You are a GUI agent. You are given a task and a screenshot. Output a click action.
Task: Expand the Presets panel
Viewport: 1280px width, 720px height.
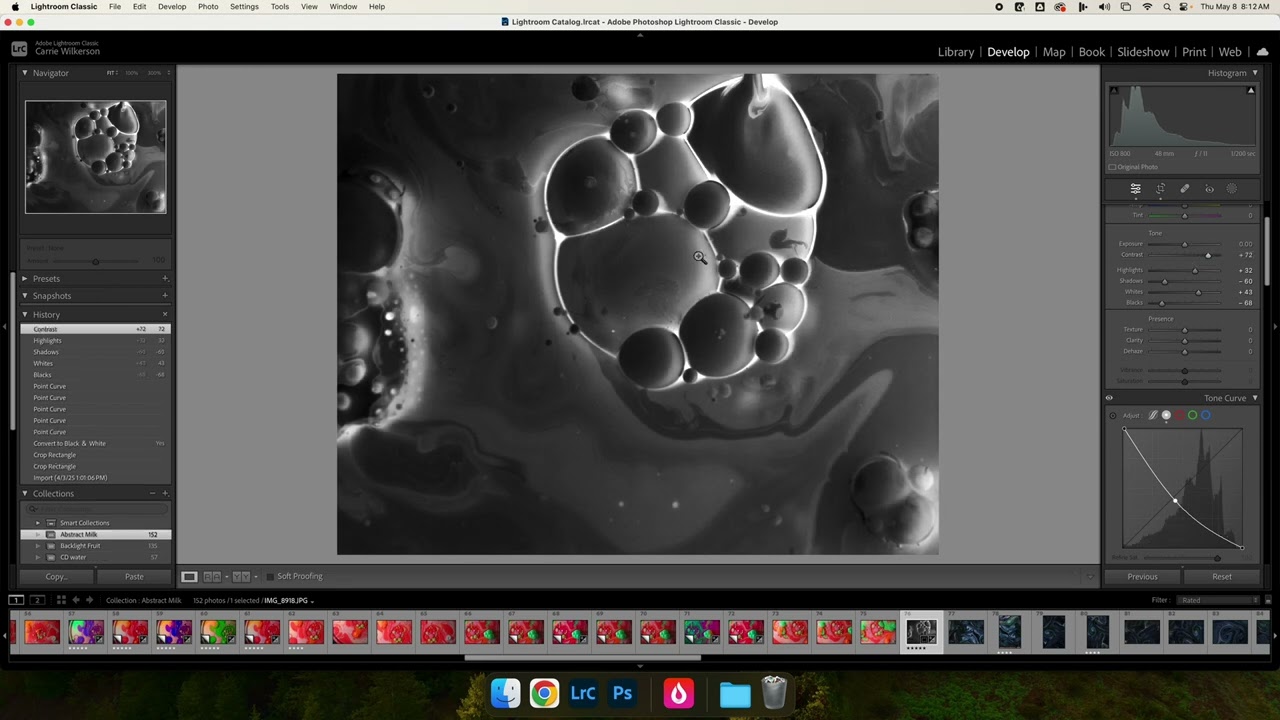[25, 279]
